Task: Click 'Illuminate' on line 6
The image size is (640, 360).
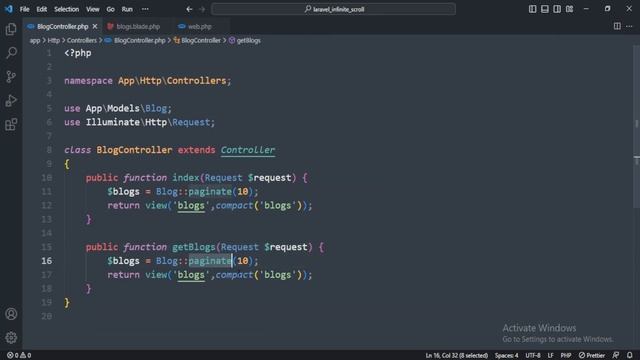Action: tap(113, 122)
